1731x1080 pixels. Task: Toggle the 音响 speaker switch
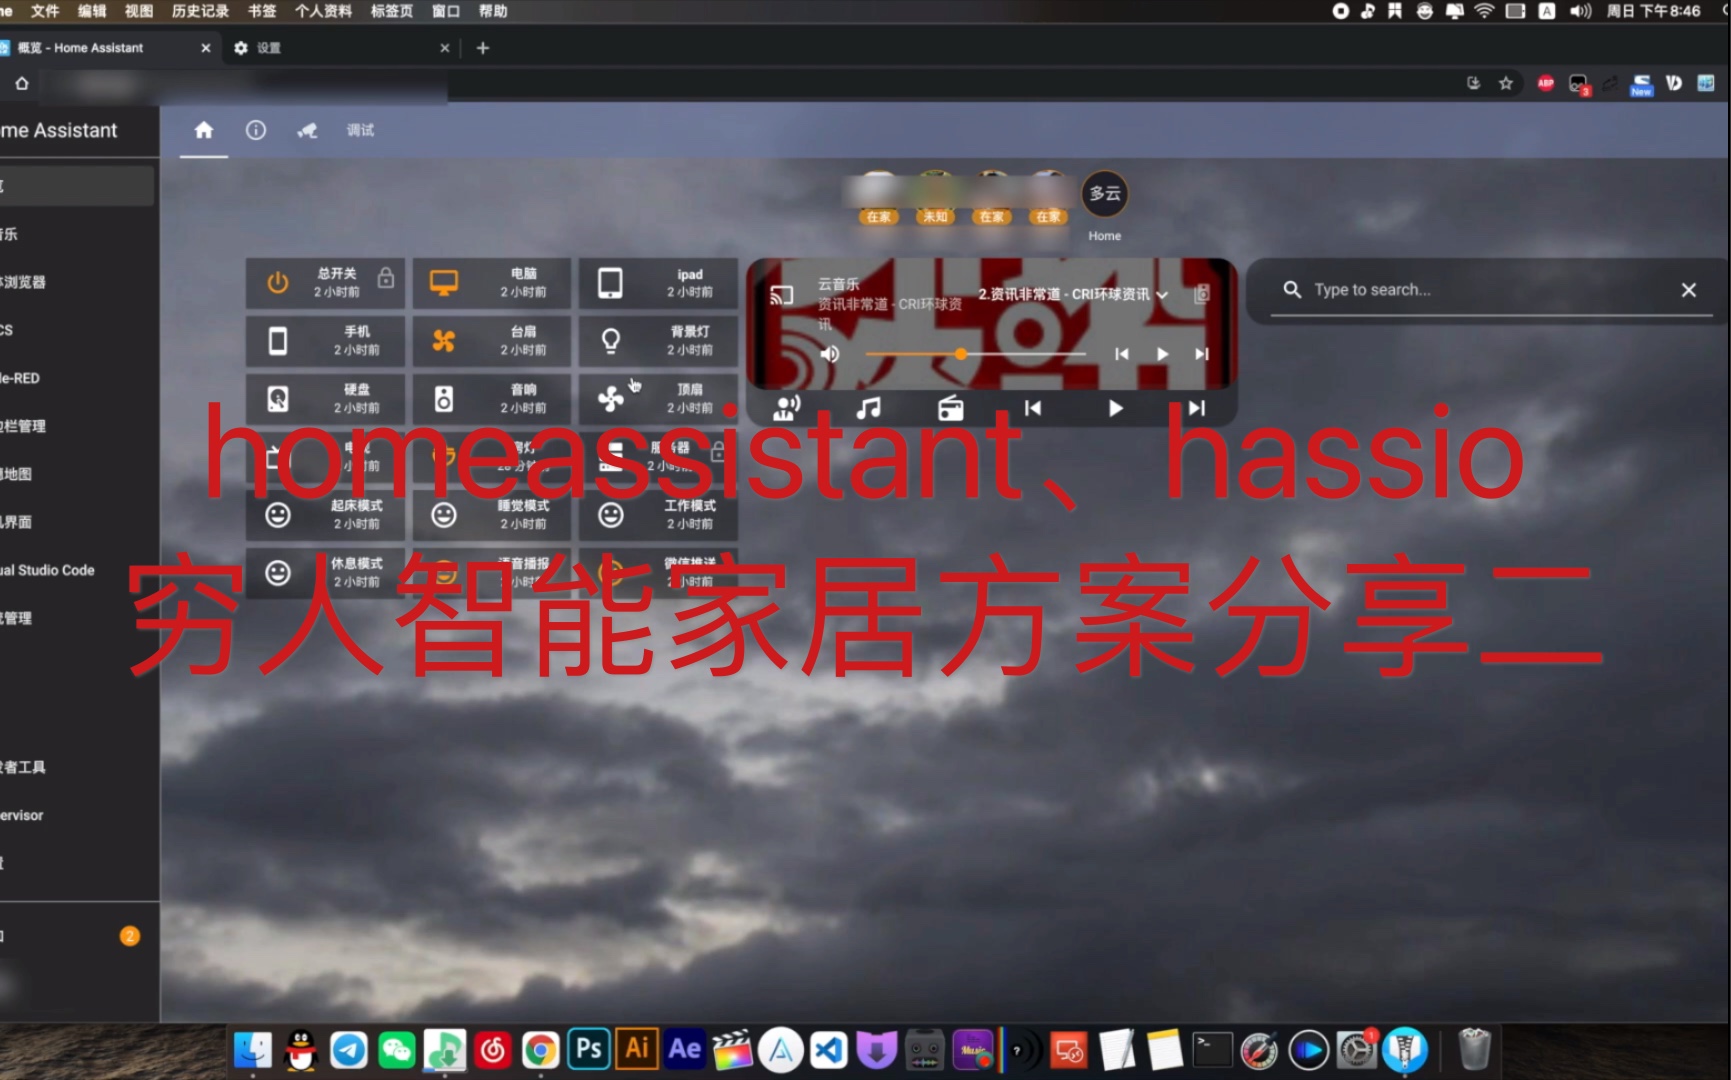tap(492, 398)
